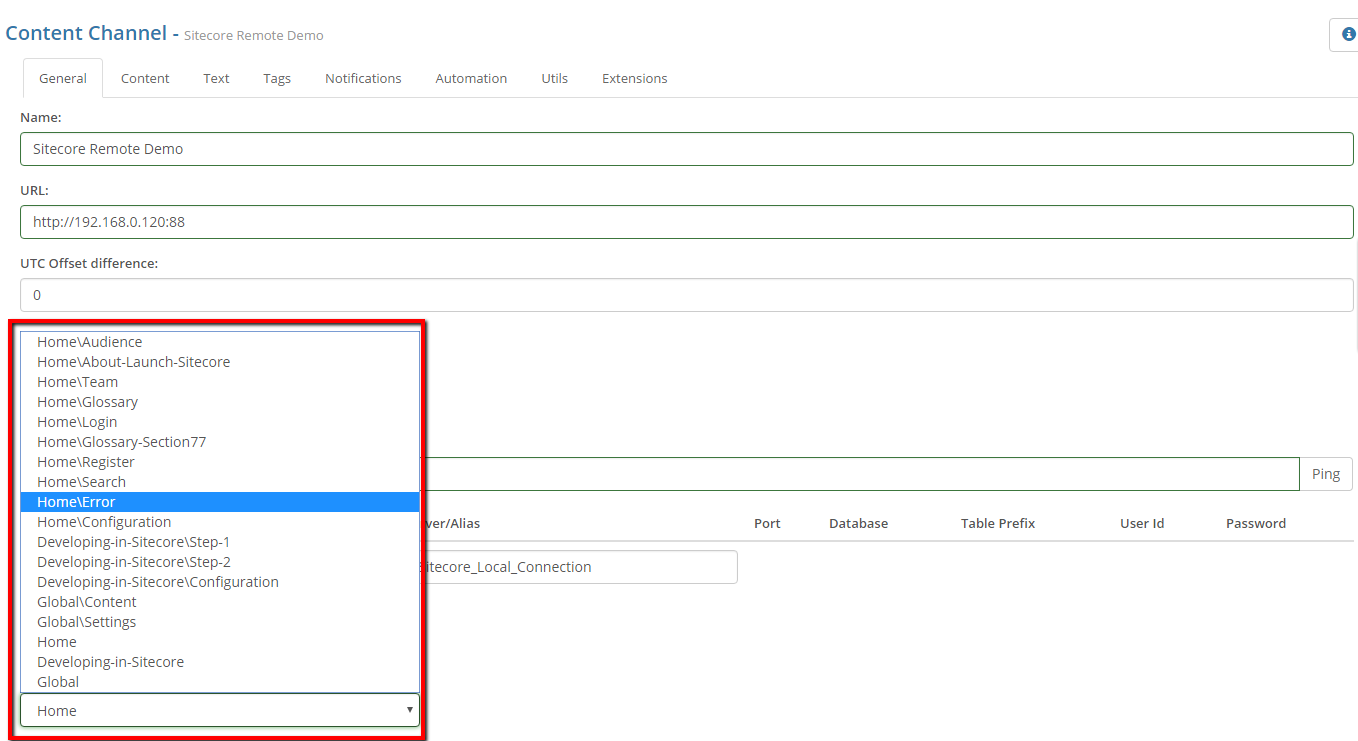The image size is (1358, 741).
Task: Click the URL input field
Action: [x=687, y=222]
